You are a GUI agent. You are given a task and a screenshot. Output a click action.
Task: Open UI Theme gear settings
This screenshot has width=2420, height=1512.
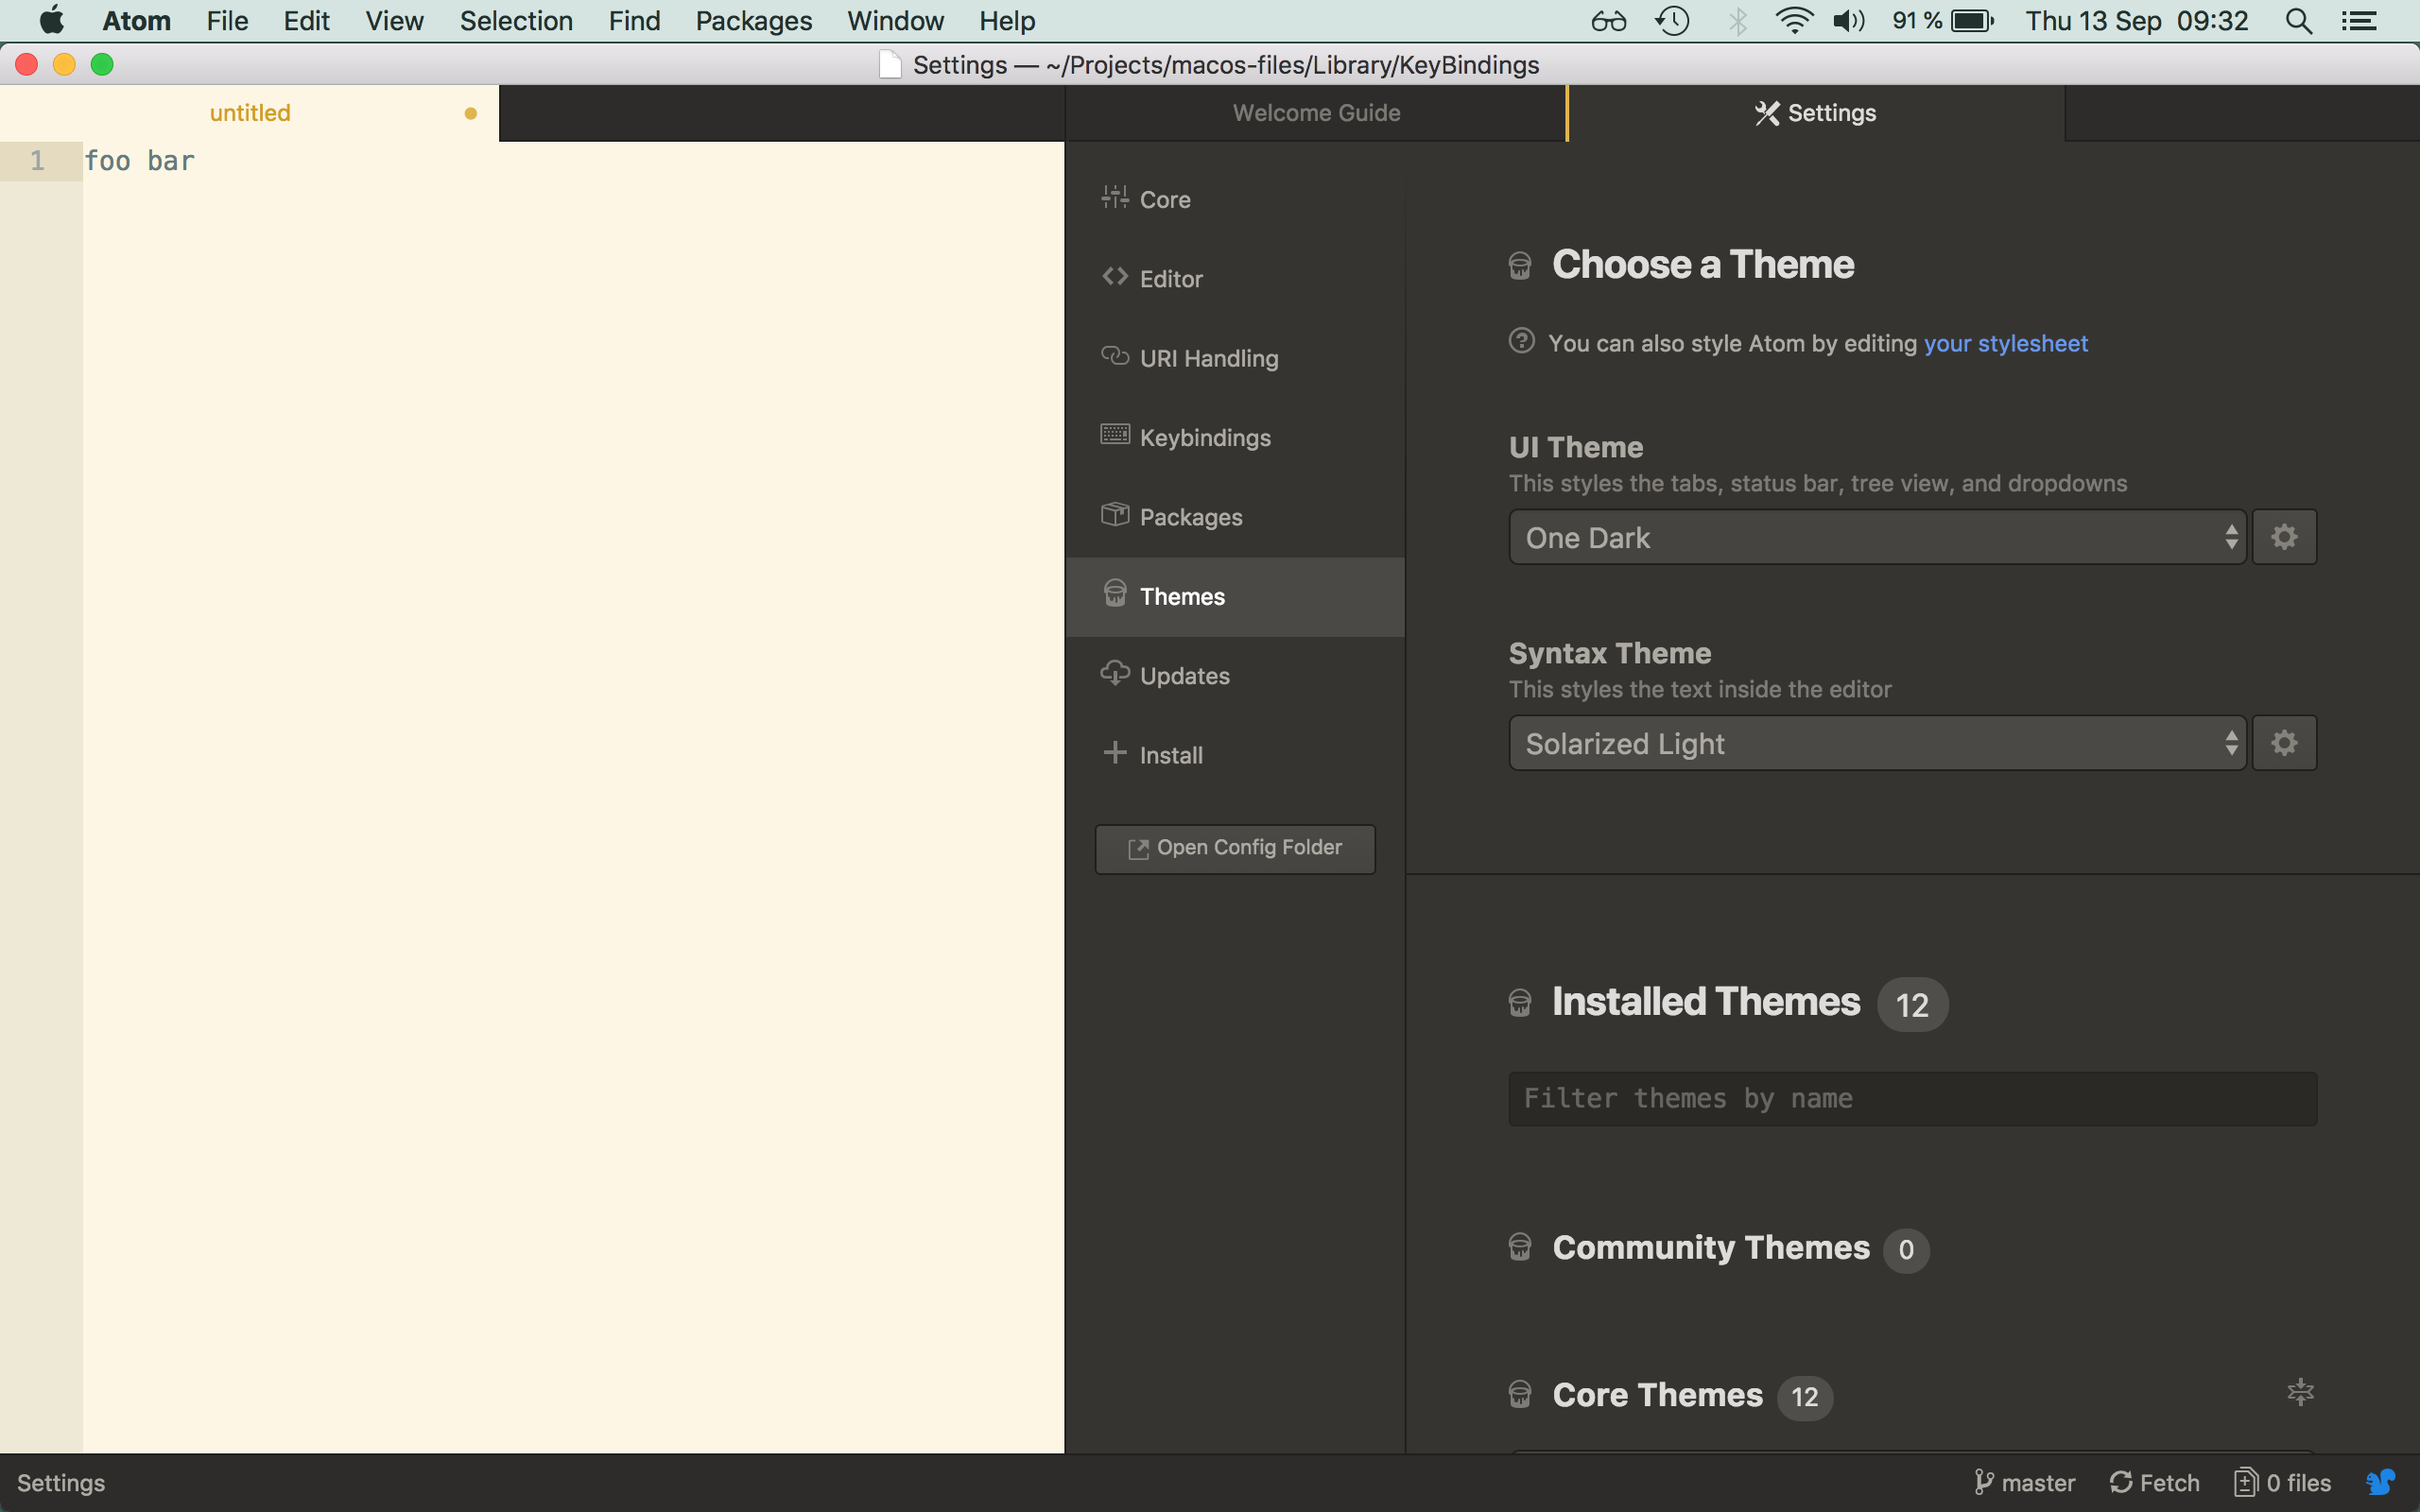coord(2284,536)
